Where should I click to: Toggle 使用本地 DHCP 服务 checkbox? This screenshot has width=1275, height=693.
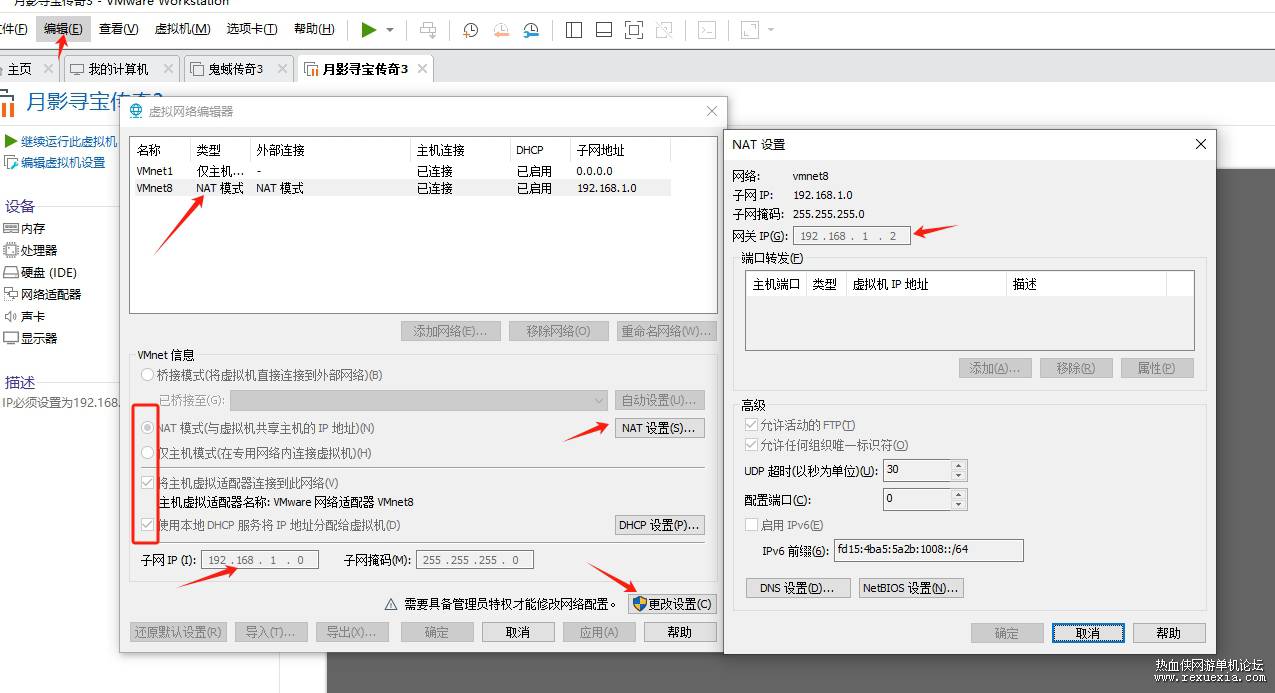coord(148,525)
